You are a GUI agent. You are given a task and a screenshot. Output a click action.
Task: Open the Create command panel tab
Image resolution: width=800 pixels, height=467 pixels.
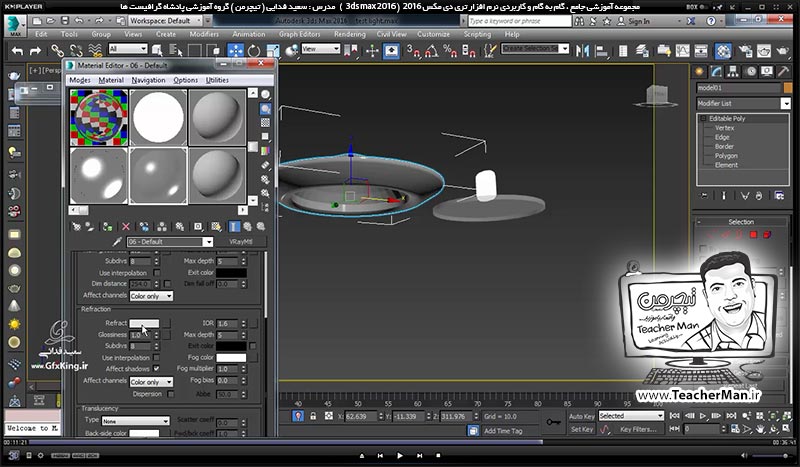[x=699, y=71]
